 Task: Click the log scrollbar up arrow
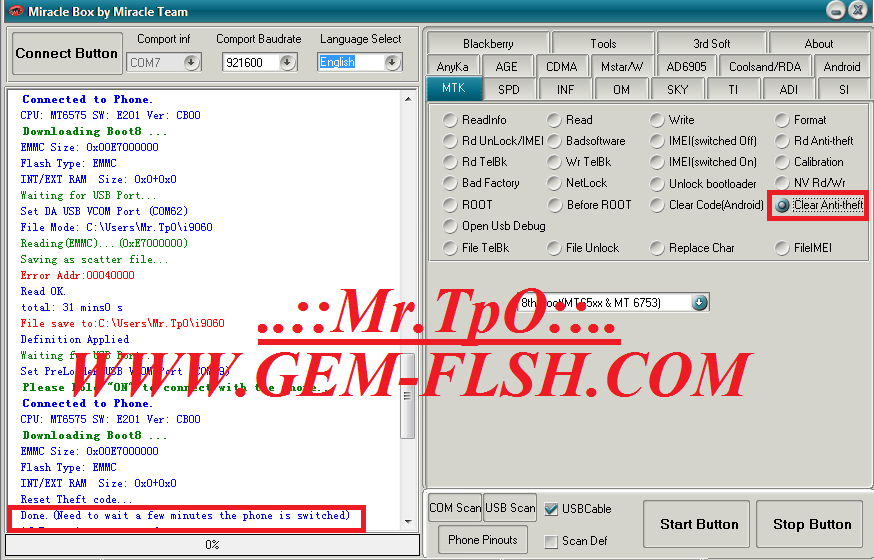pos(408,99)
